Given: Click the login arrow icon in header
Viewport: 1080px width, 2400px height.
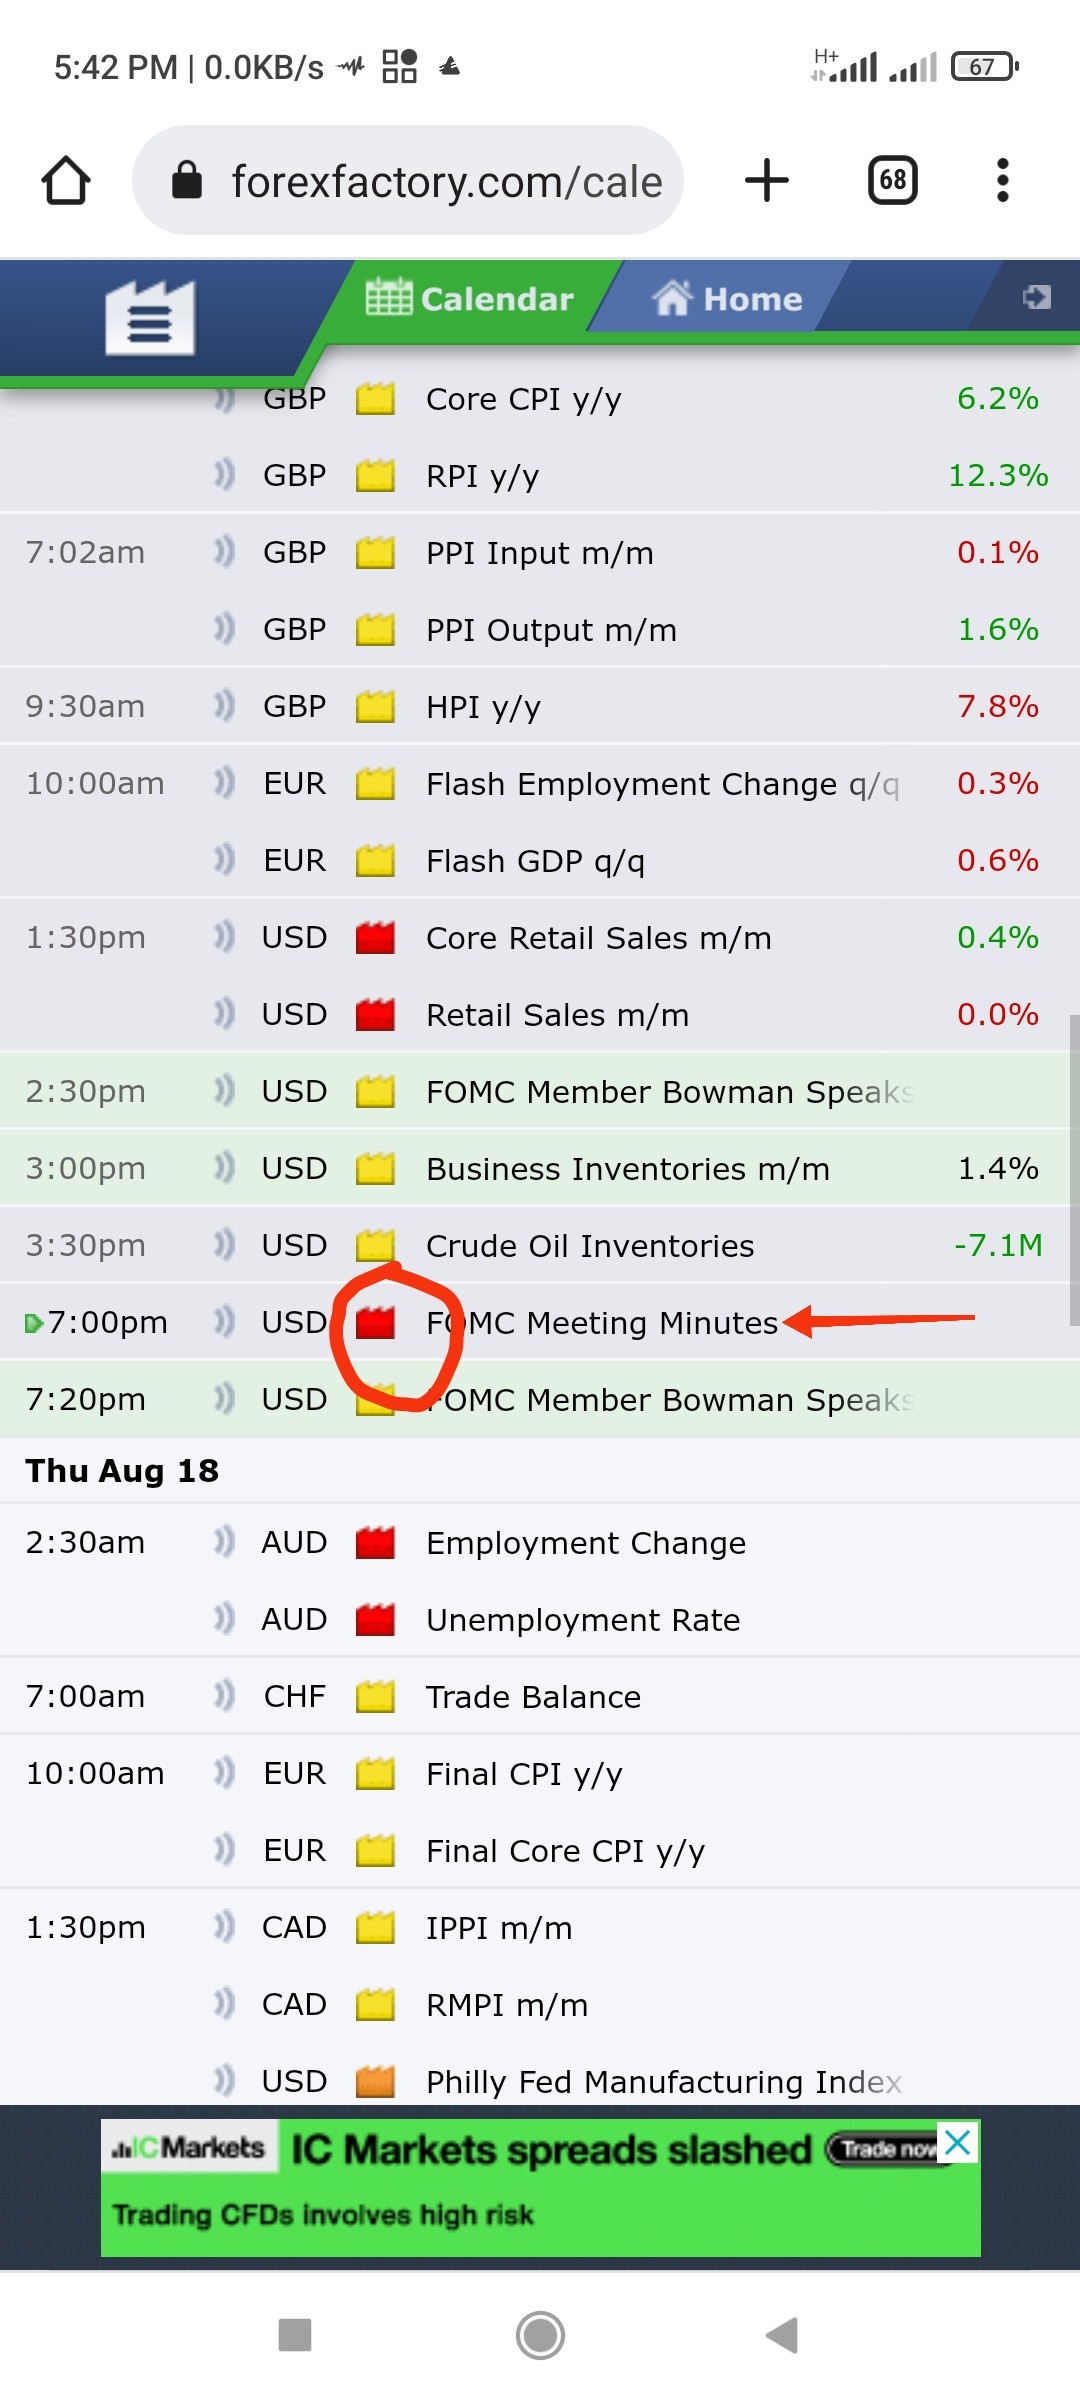Looking at the screenshot, I should (x=1036, y=297).
